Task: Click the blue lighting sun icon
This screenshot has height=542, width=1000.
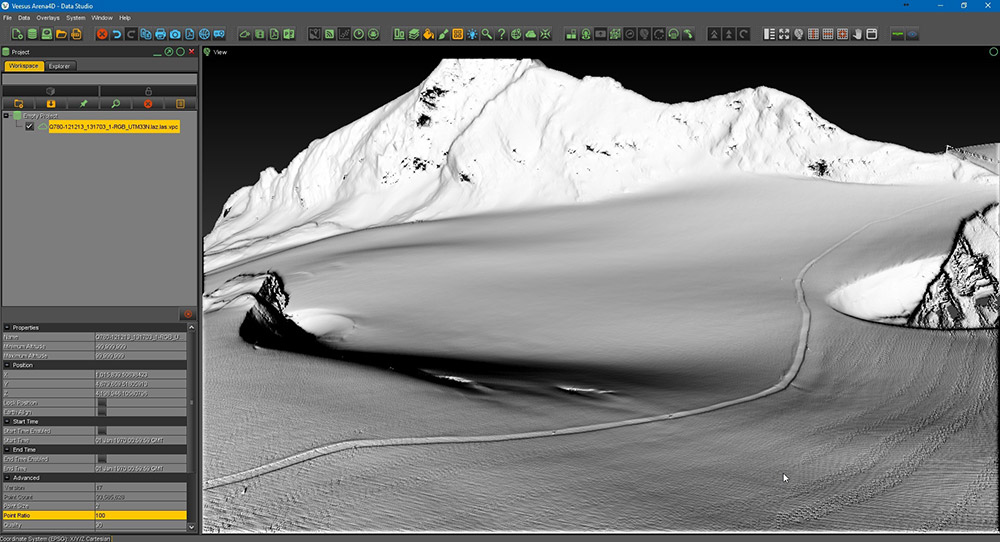Action: (472, 34)
